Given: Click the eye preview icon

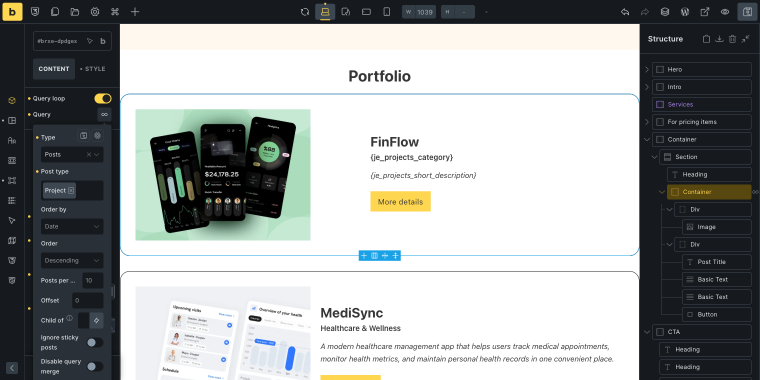Looking at the screenshot, I should click(725, 12).
